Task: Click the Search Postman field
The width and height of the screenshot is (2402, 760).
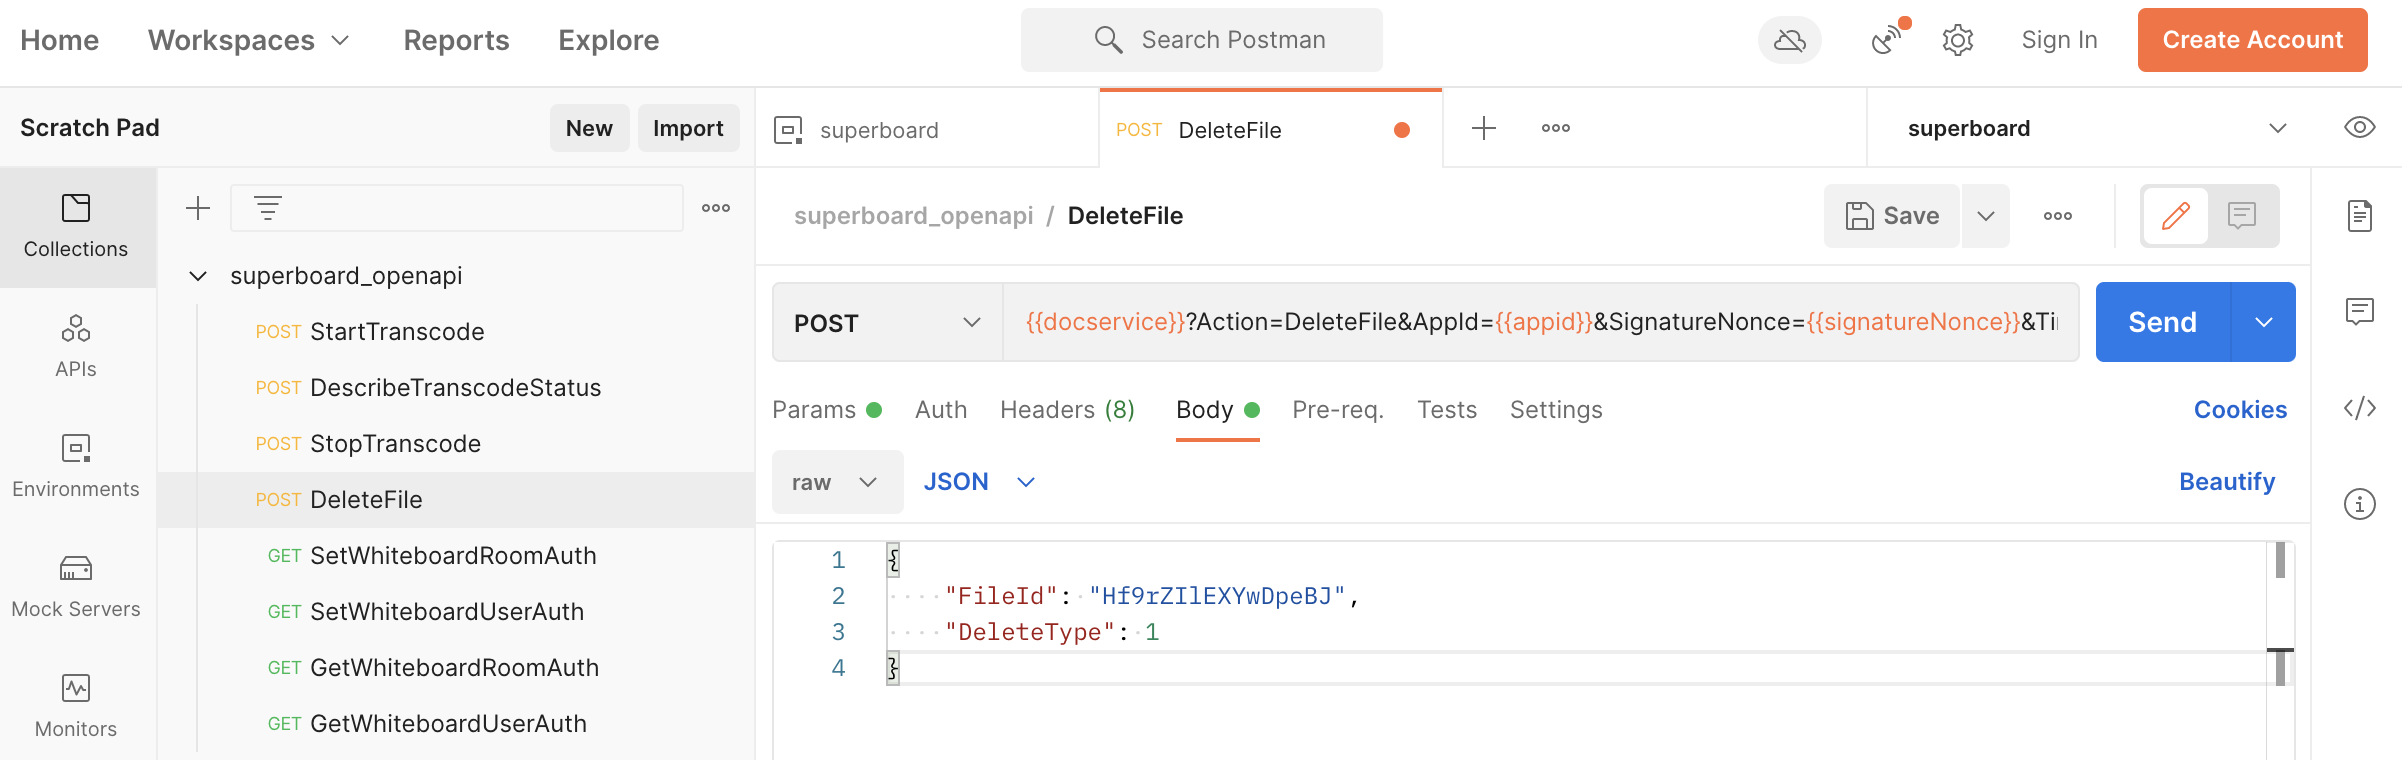Action: click(1202, 40)
